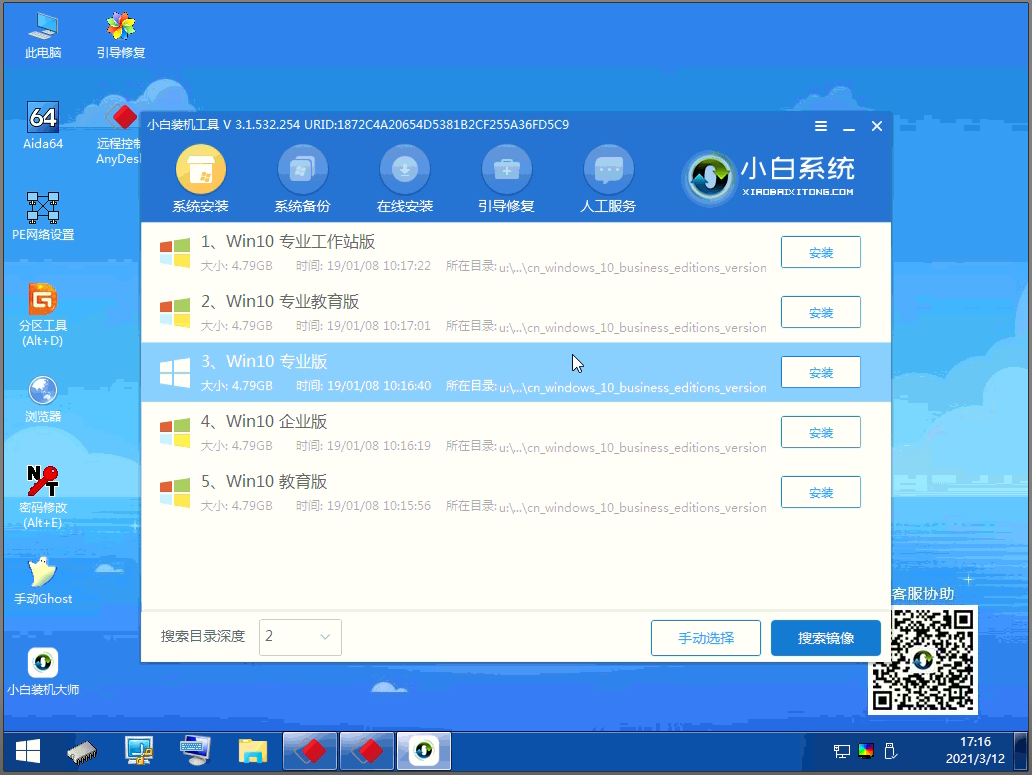The image size is (1032, 775).
Task: Click the 系统安装 system install icon
Action: pos(200,171)
